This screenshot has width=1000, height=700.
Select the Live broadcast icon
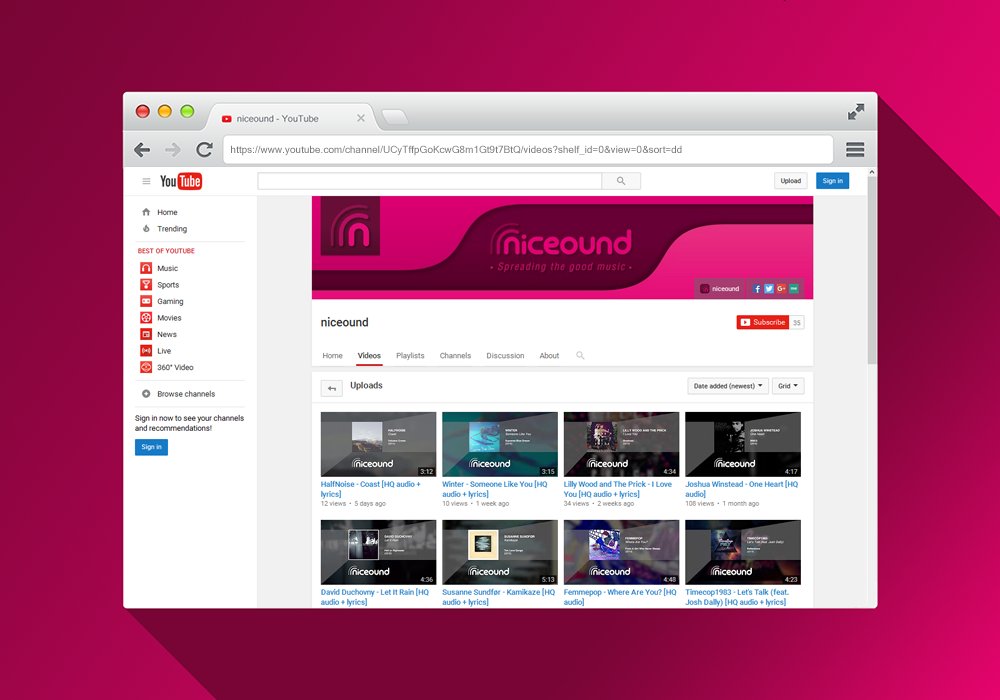[147, 350]
